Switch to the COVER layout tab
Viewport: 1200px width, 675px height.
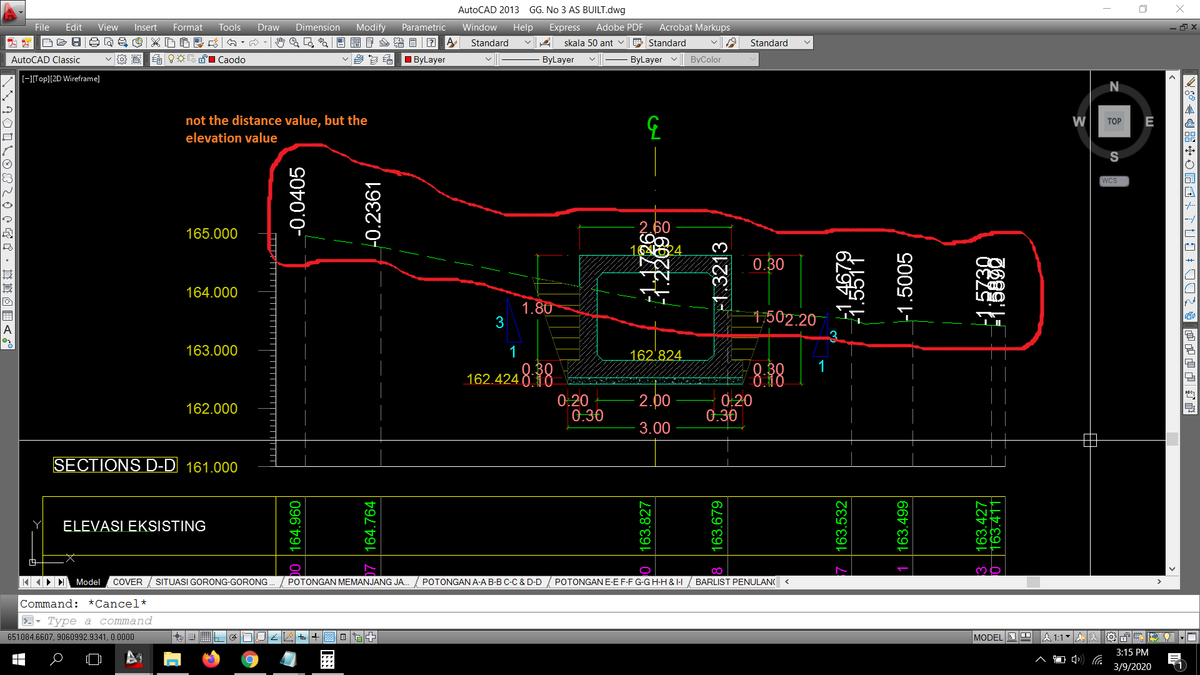[127, 582]
